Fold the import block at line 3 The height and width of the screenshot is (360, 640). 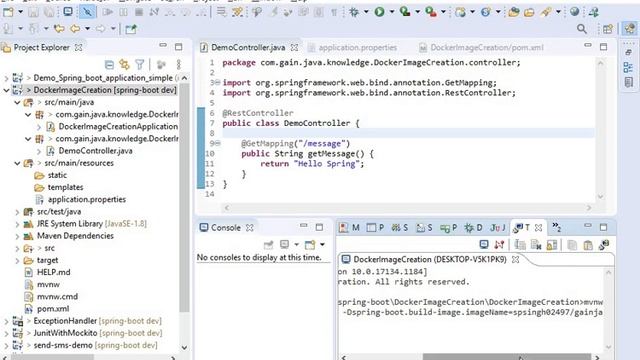coord(218,82)
